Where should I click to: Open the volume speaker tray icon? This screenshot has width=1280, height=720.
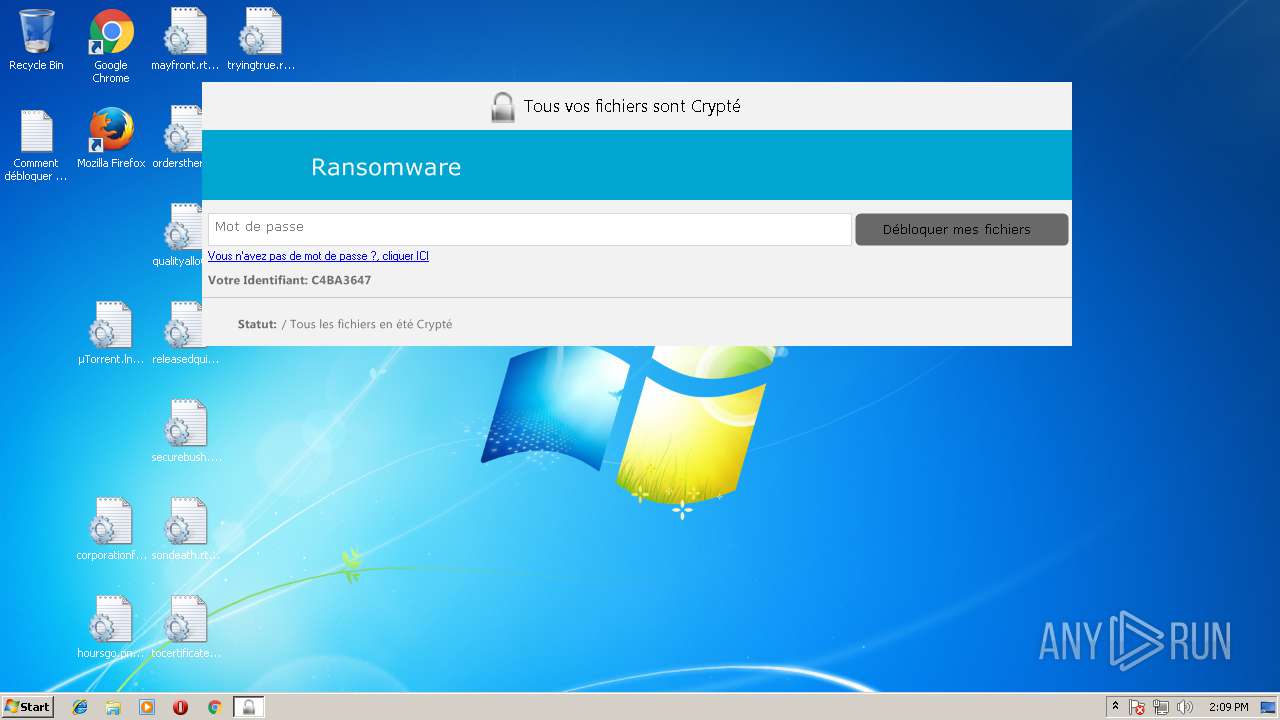click(1185, 707)
